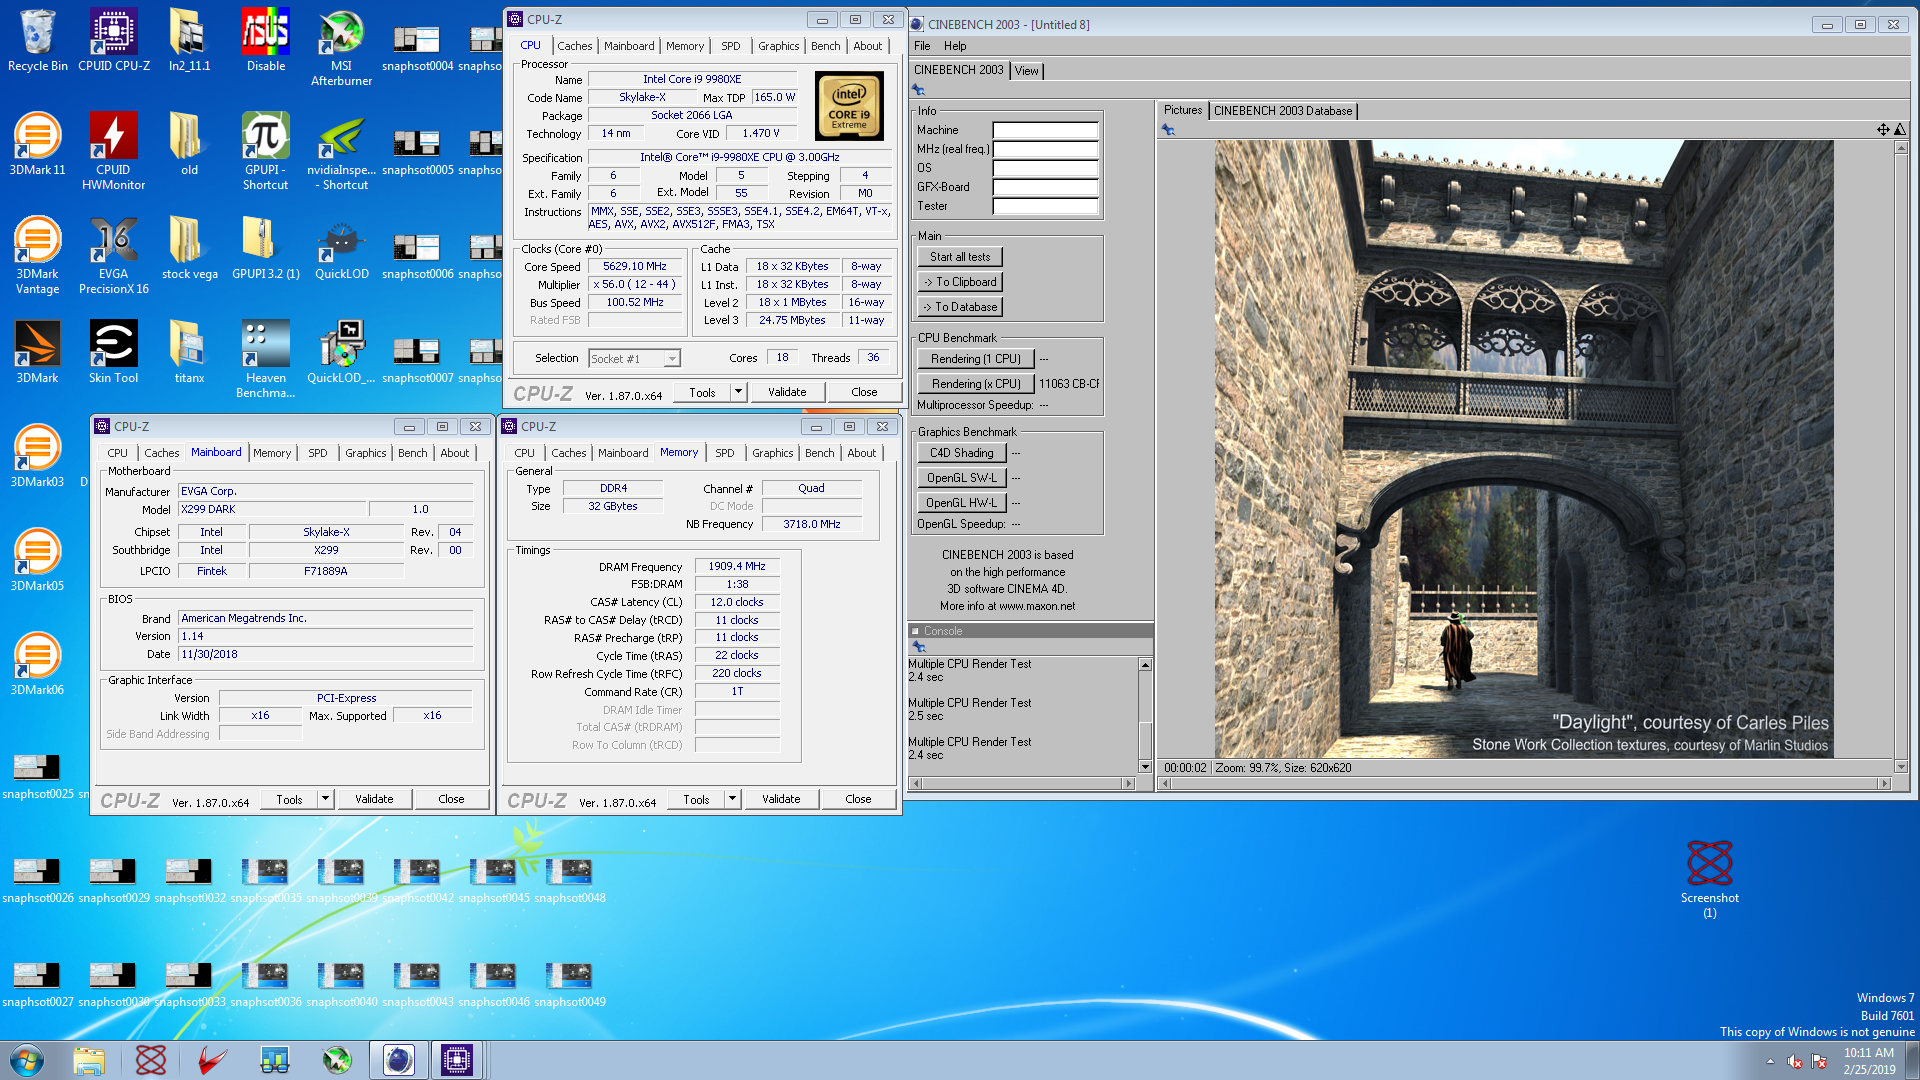Launch the Skin Tool icon
The image size is (1920, 1080).
pos(113,353)
